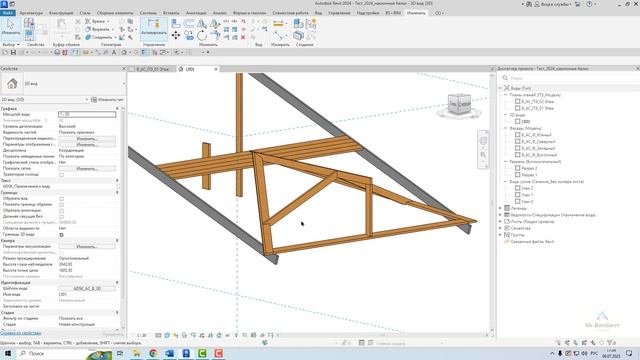
Task: Open Word from the taskbar
Action: coord(169,353)
